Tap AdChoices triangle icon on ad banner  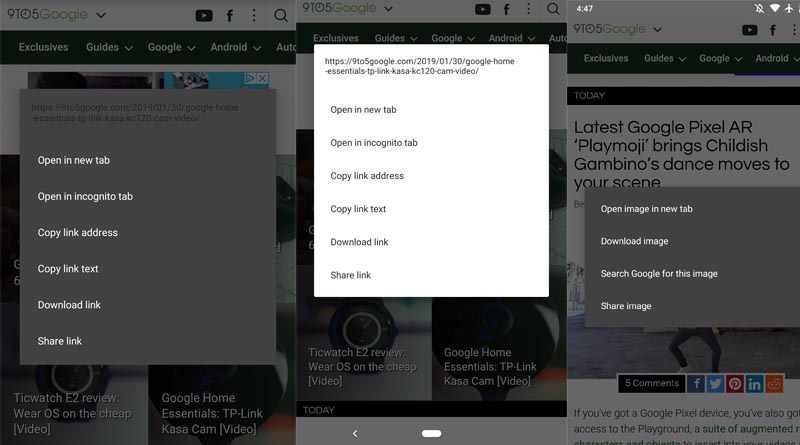pos(251,78)
